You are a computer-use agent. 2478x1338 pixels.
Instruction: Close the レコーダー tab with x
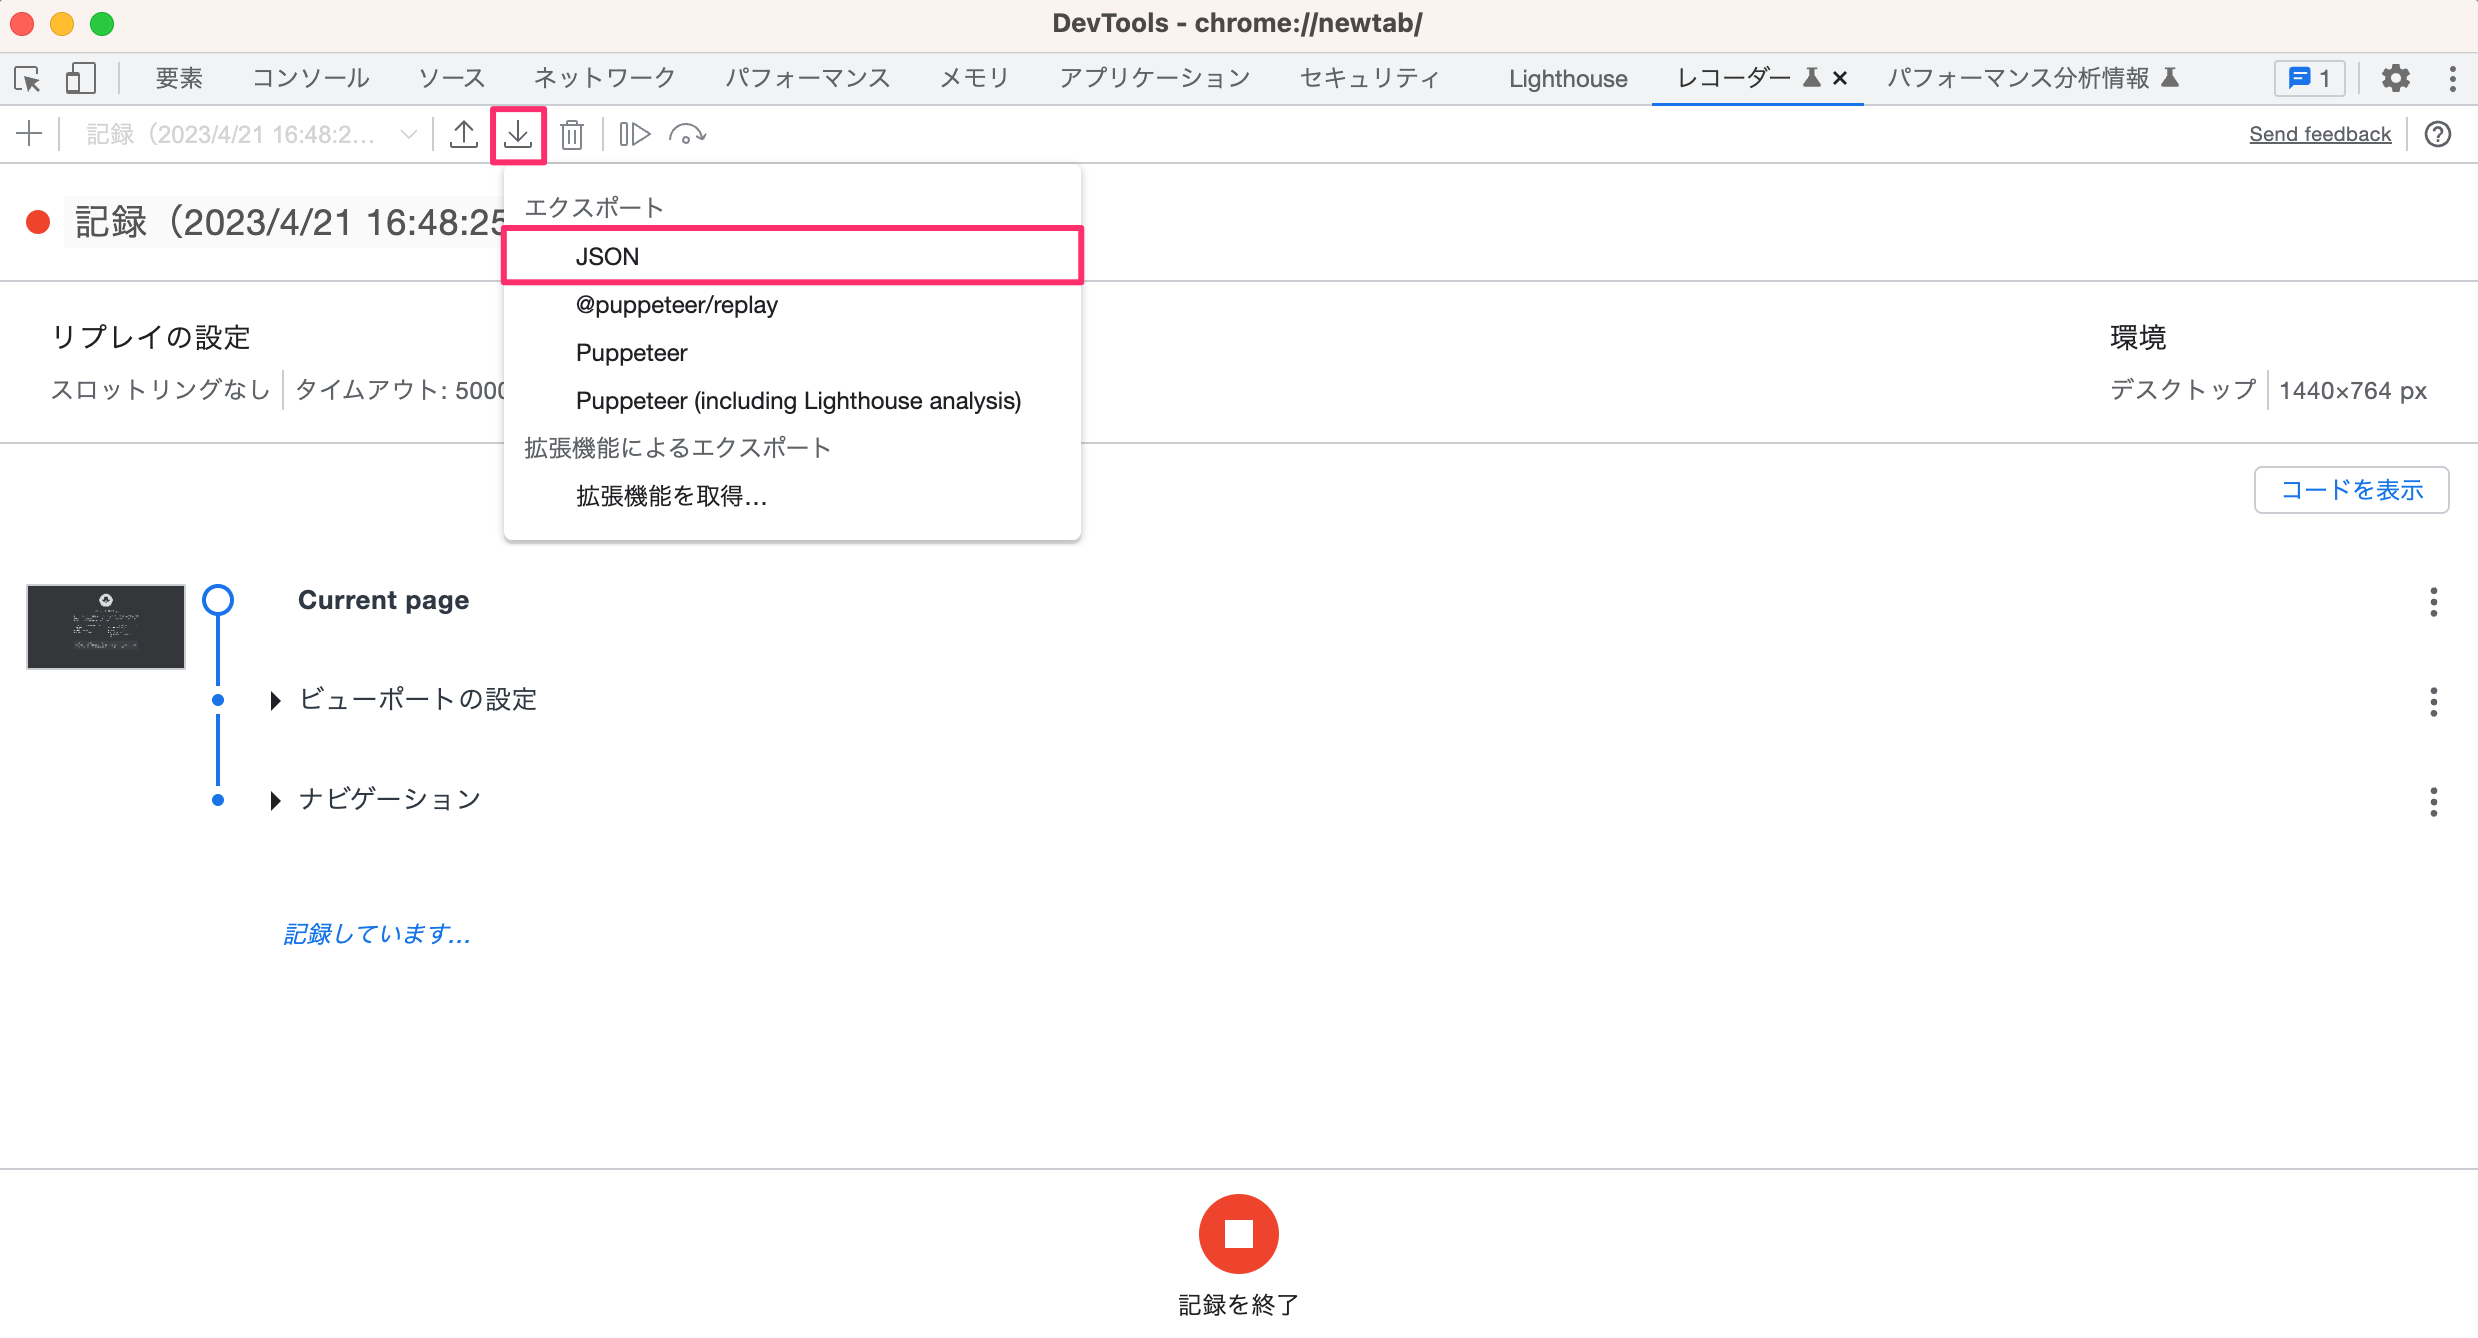point(1839,78)
